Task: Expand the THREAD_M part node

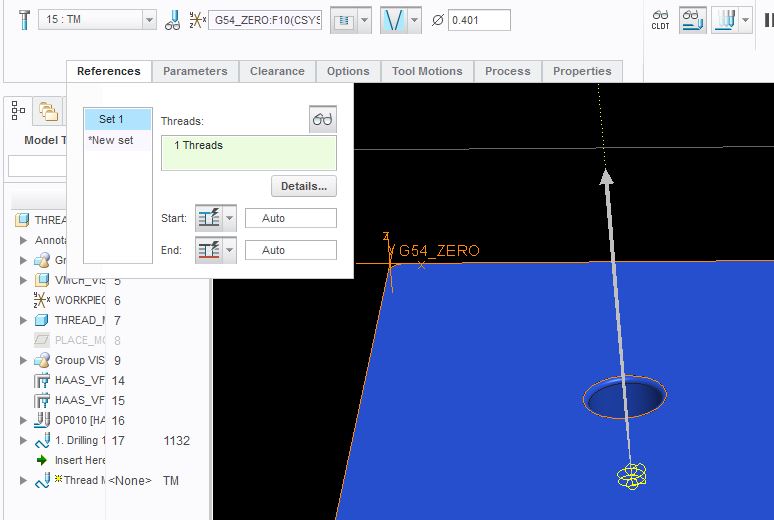Action: click(x=23, y=320)
